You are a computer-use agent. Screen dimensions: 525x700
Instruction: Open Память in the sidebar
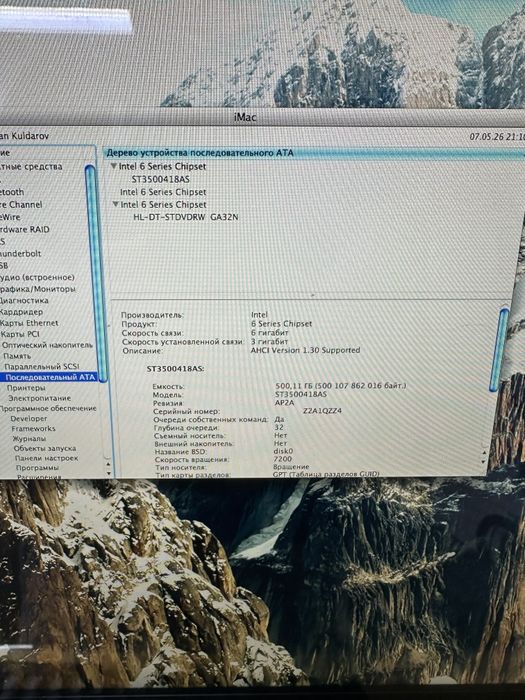point(17,356)
